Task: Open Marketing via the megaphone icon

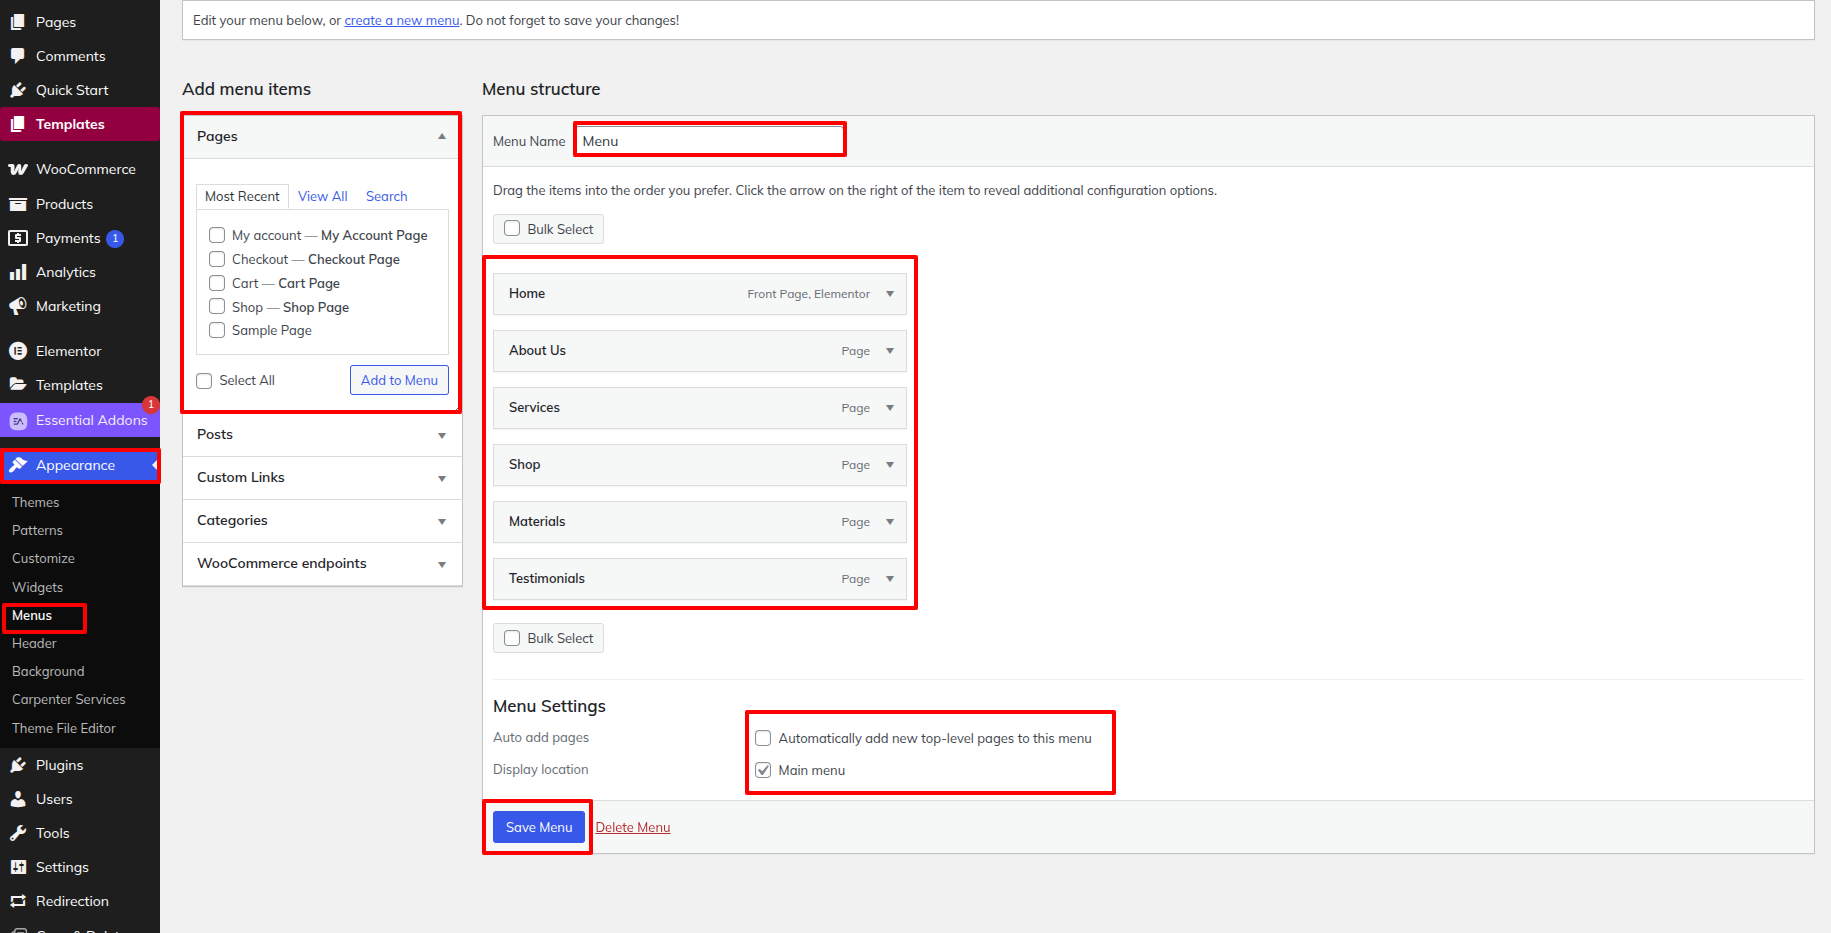Action: coord(18,306)
